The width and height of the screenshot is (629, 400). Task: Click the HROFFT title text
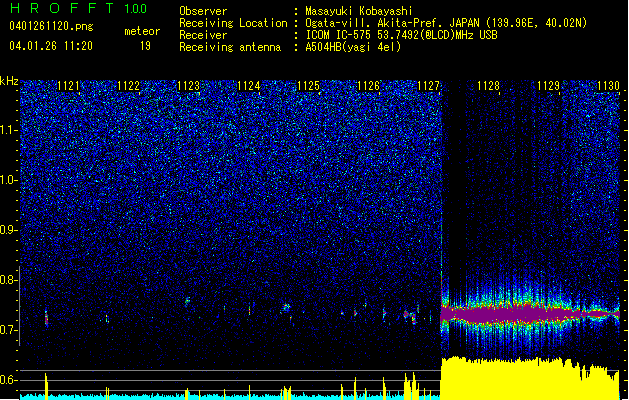[62, 8]
